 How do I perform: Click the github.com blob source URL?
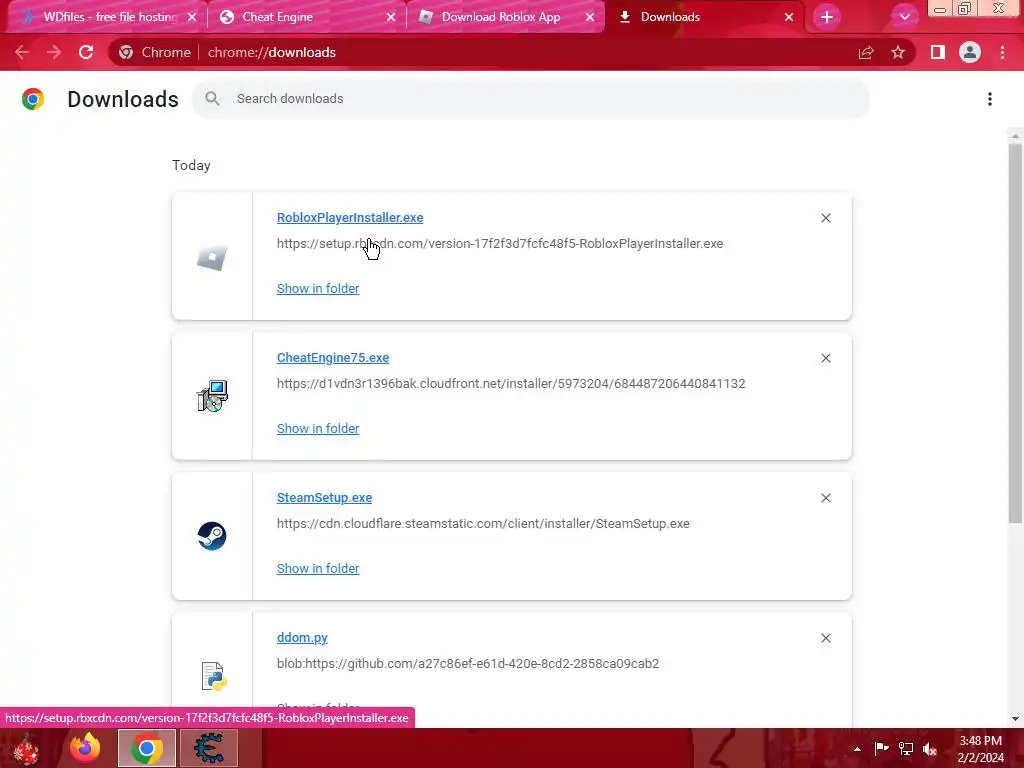pyautogui.click(x=468, y=664)
